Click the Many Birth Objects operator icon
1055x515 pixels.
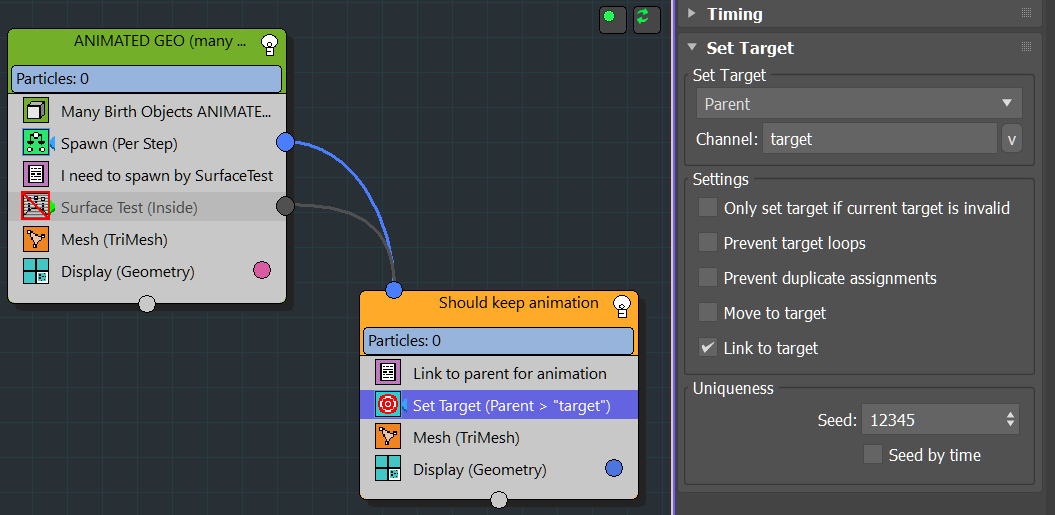click(36, 112)
